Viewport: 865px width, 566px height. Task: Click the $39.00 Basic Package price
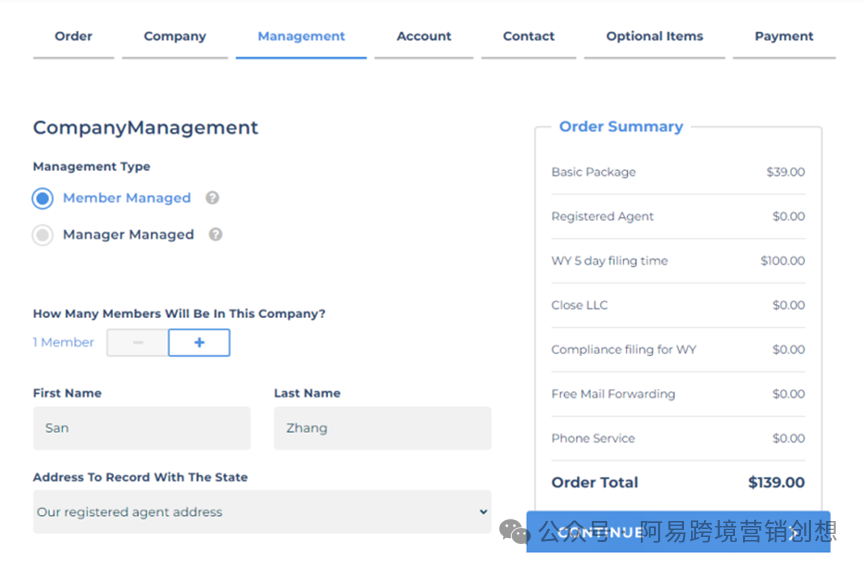click(x=786, y=172)
